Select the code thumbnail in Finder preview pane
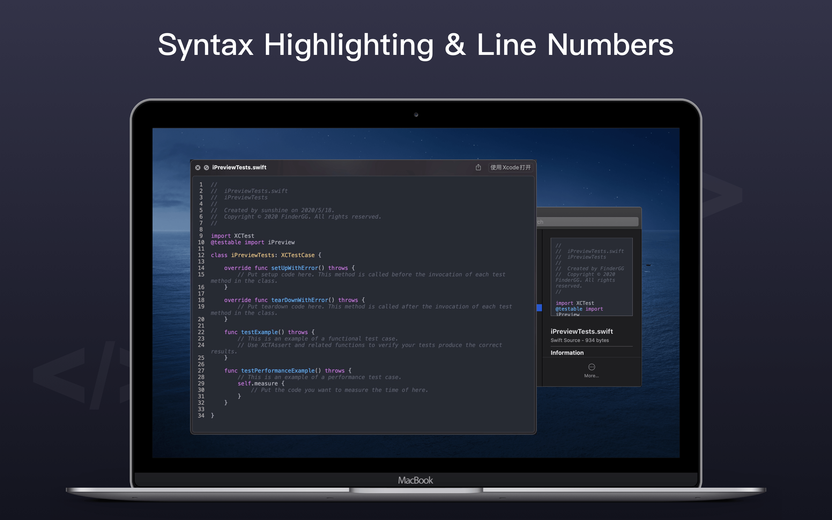 [x=592, y=277]
